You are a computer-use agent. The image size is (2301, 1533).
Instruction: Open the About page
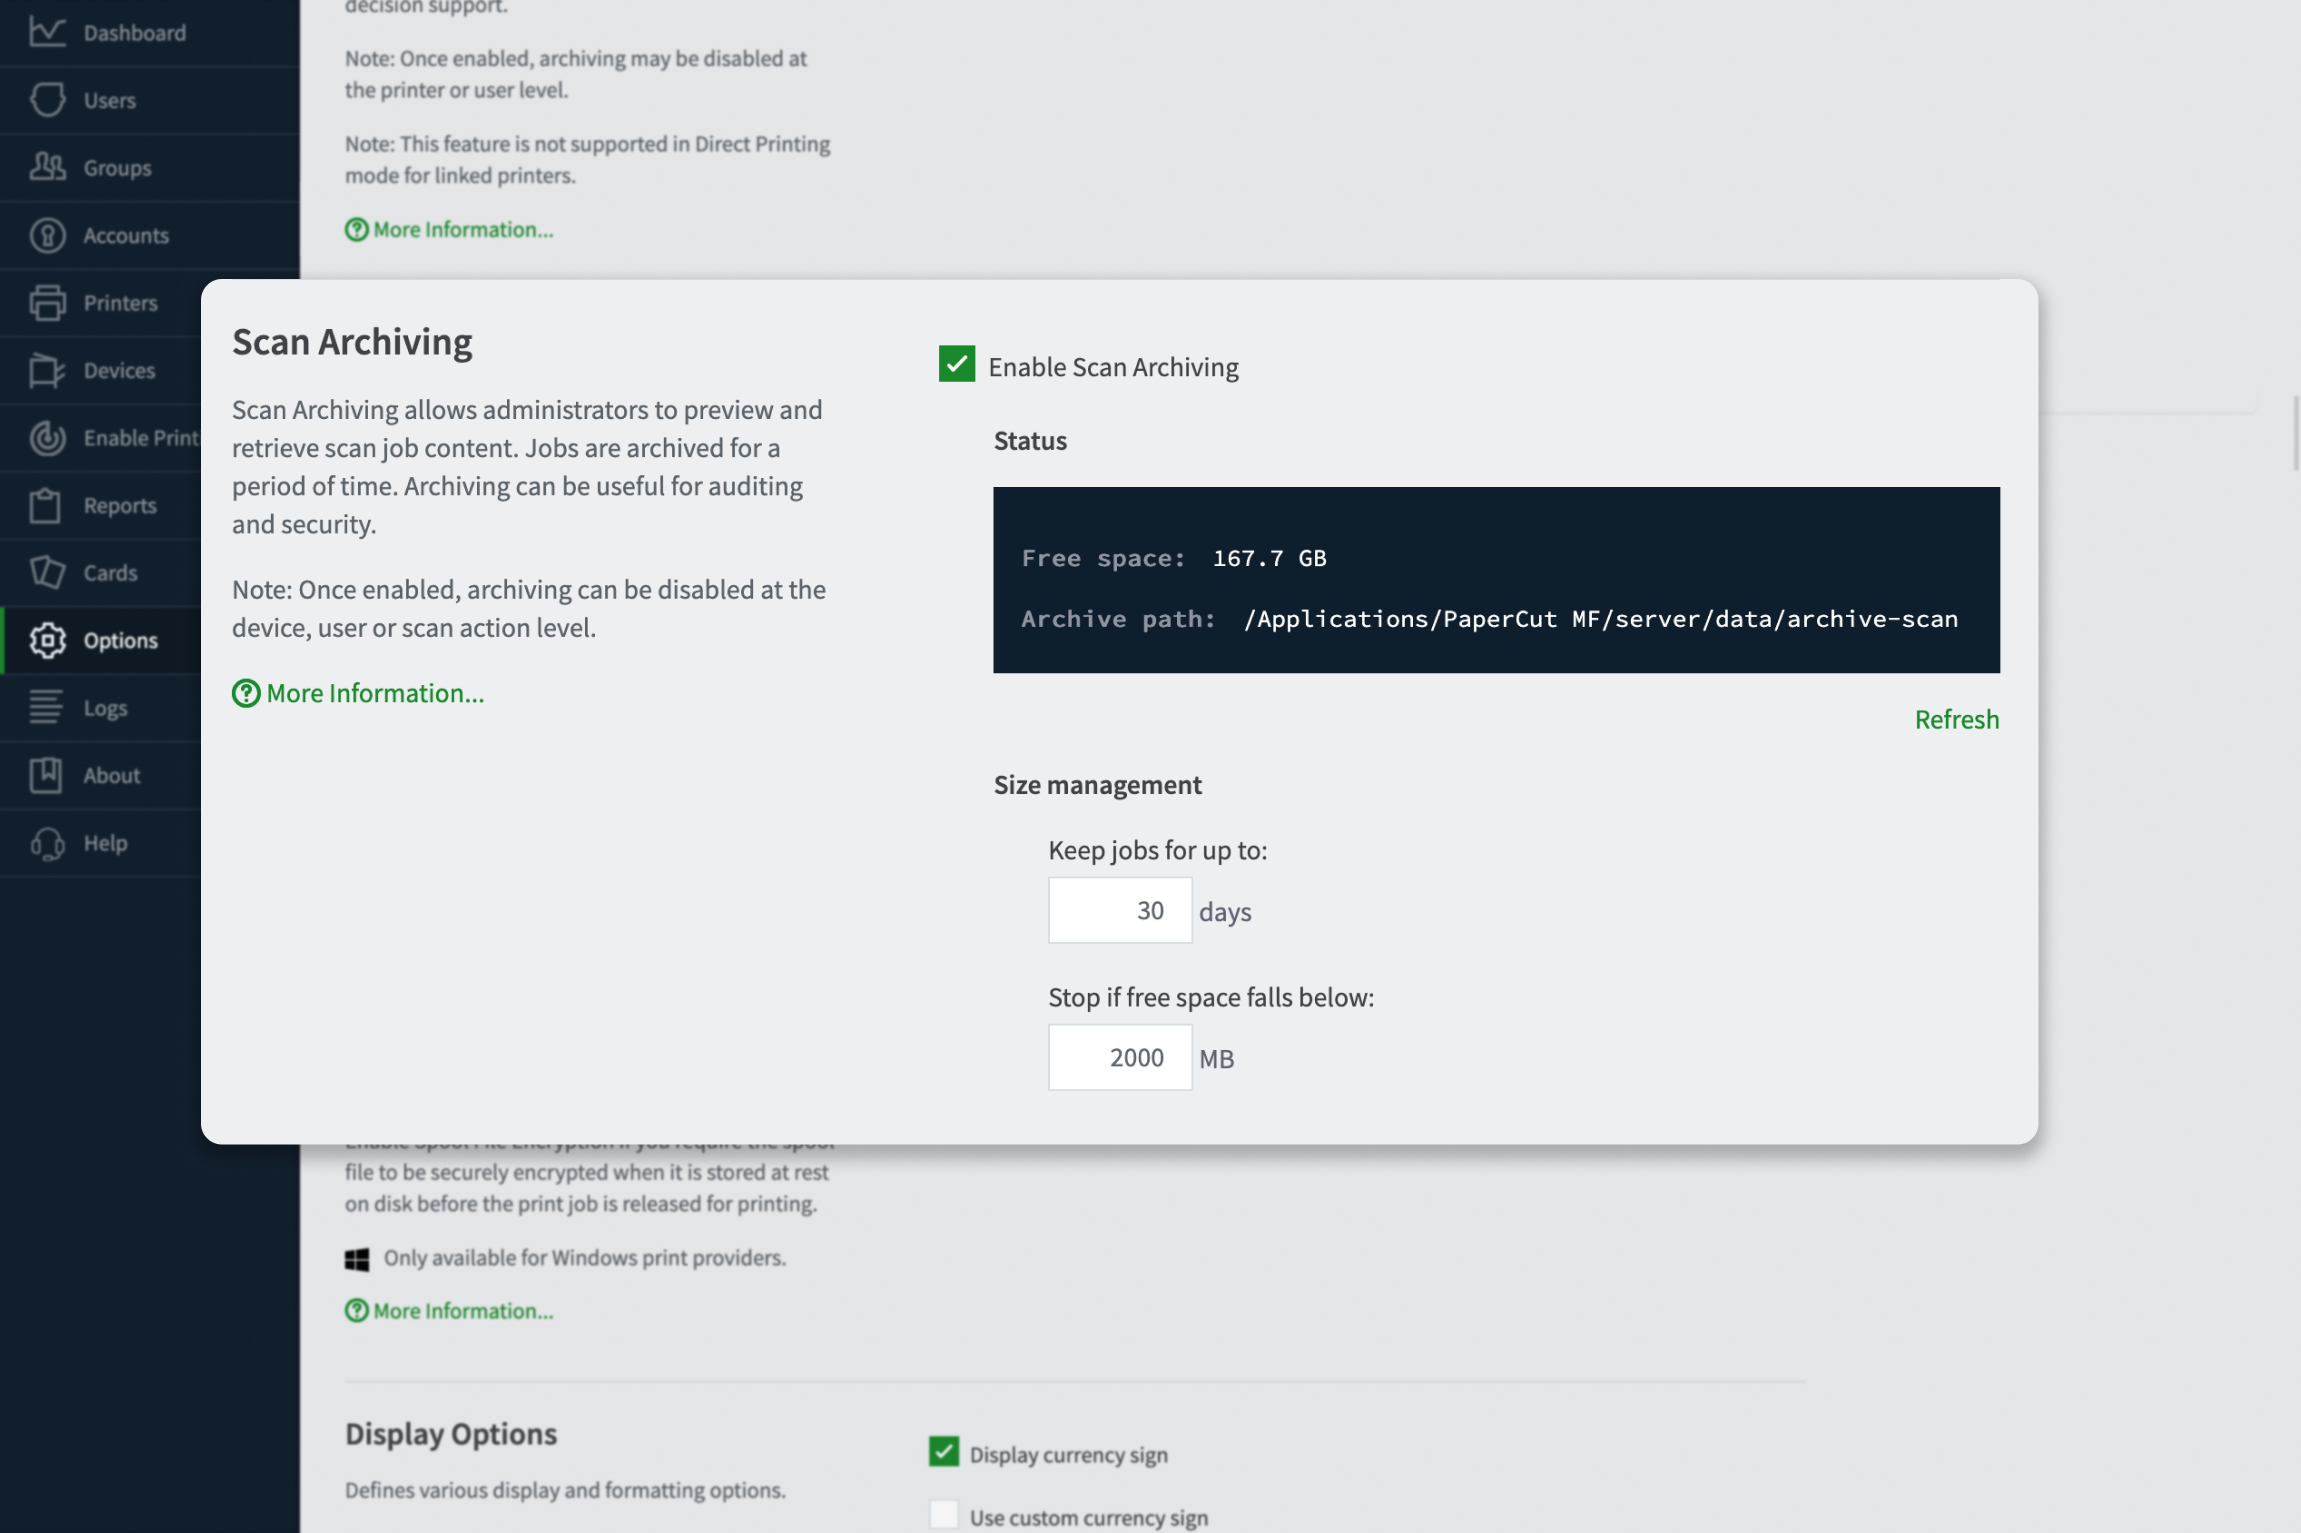[x=110, y=775]
